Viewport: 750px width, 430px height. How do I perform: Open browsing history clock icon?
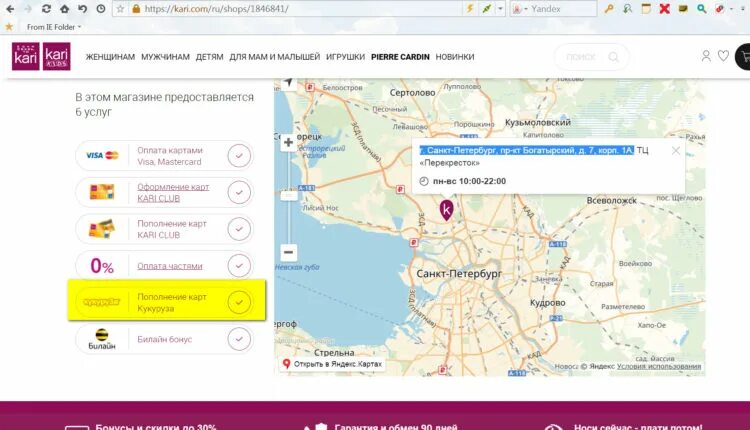point(100,9)
